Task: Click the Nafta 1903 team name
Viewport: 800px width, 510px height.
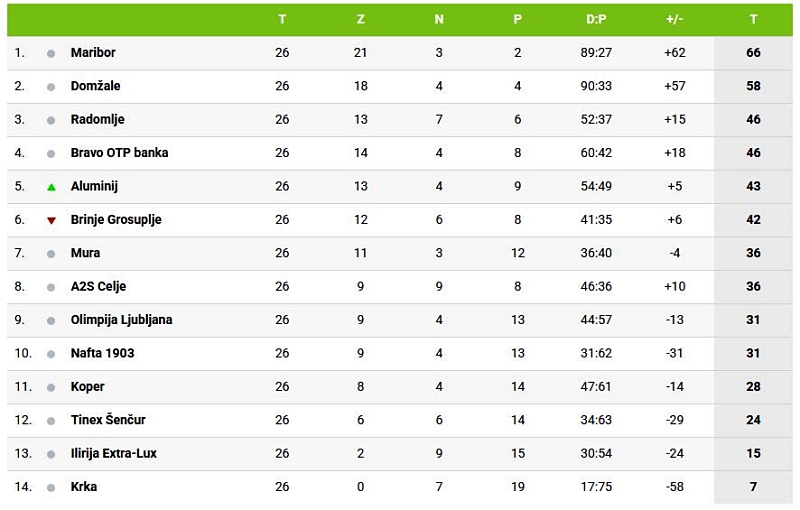Action: pyautogui.click(x=102, y=353)
